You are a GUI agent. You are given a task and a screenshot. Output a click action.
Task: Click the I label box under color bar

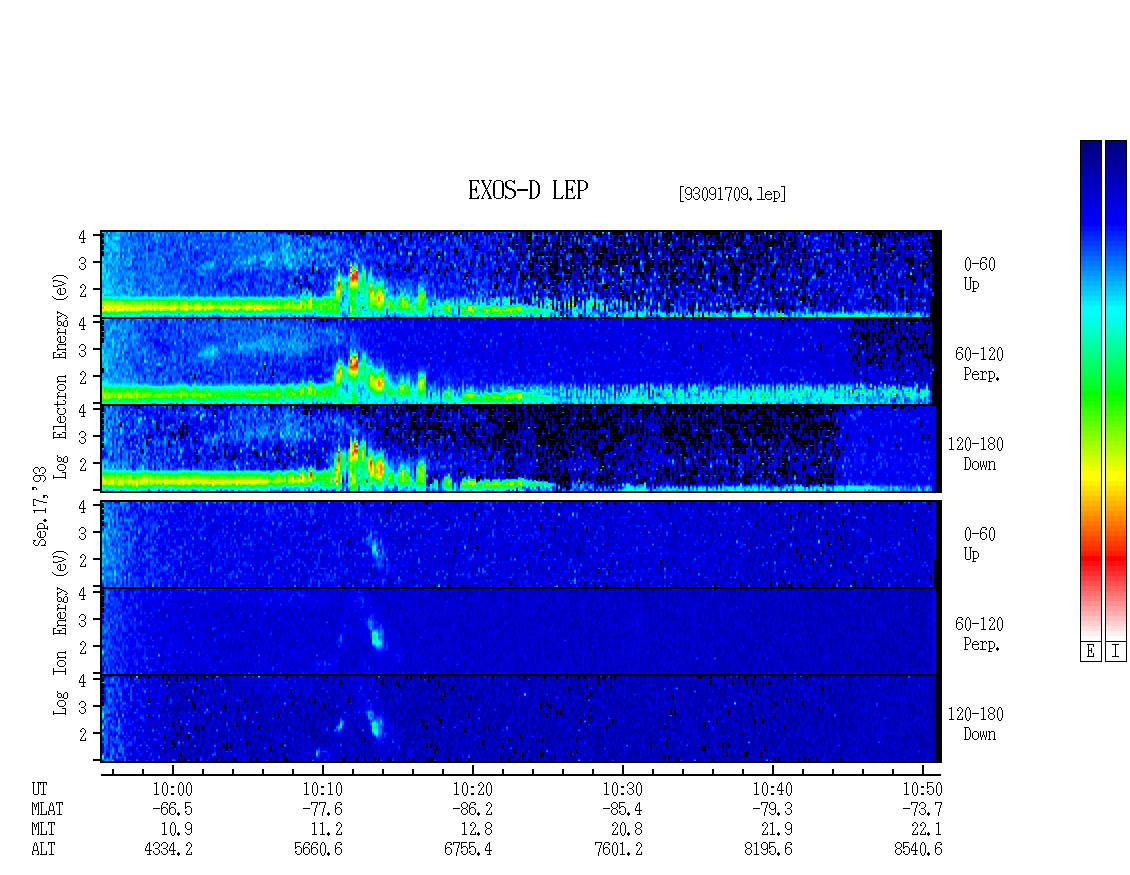click(x=1116, y=652)
